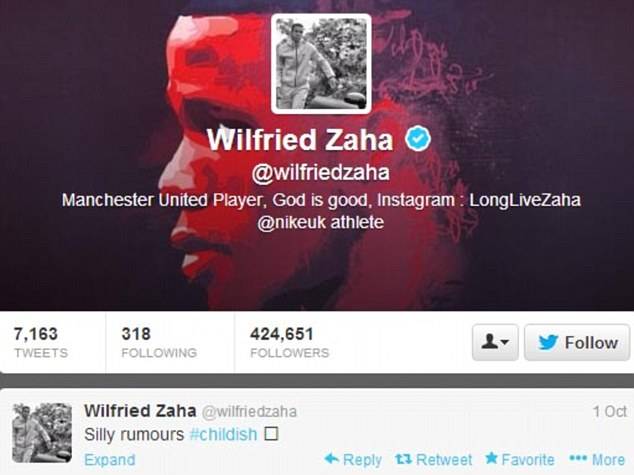Click the More three-dots icon
634x475 pixels.
click(578, 459)
